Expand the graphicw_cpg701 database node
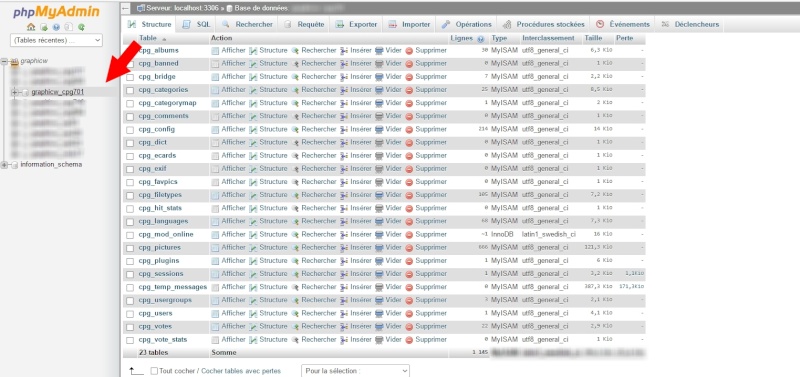 pyautogui.click(x=14, y=92)
